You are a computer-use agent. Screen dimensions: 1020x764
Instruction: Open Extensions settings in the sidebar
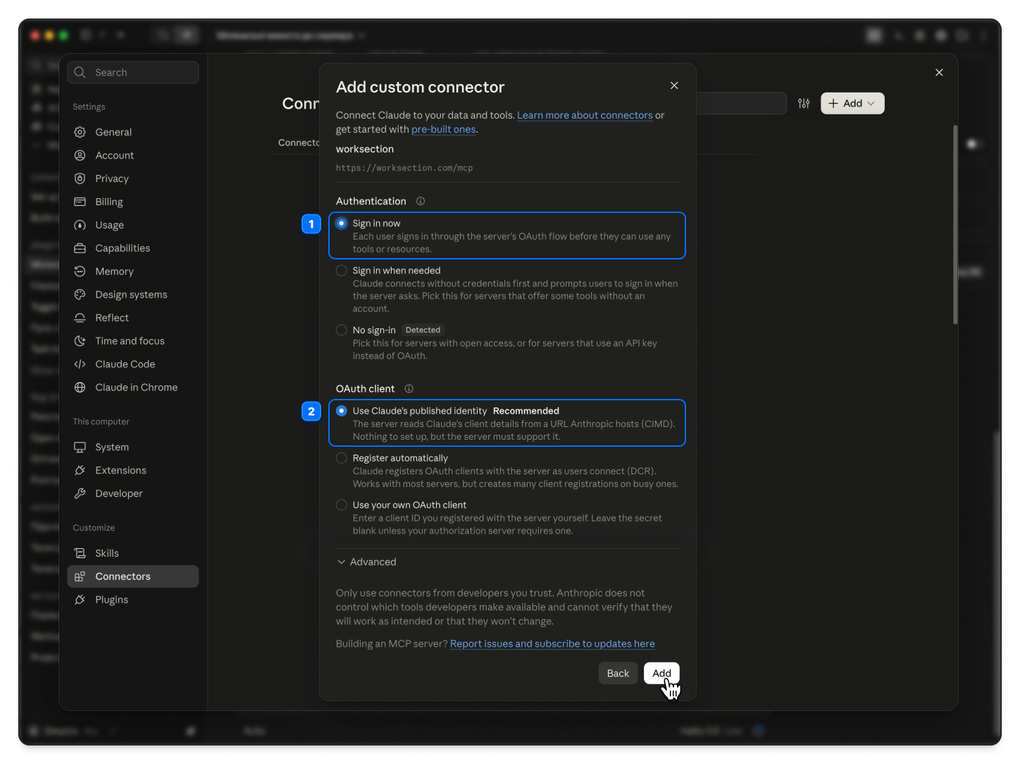pyautogui.click(x=133, y=471)
